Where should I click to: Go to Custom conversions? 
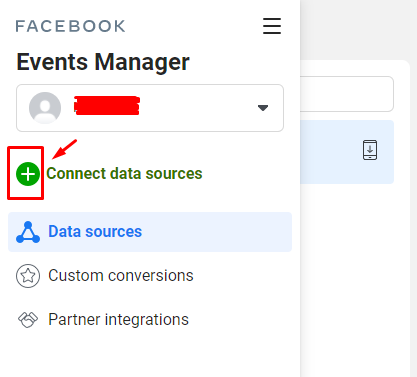[x=121, y=276]
